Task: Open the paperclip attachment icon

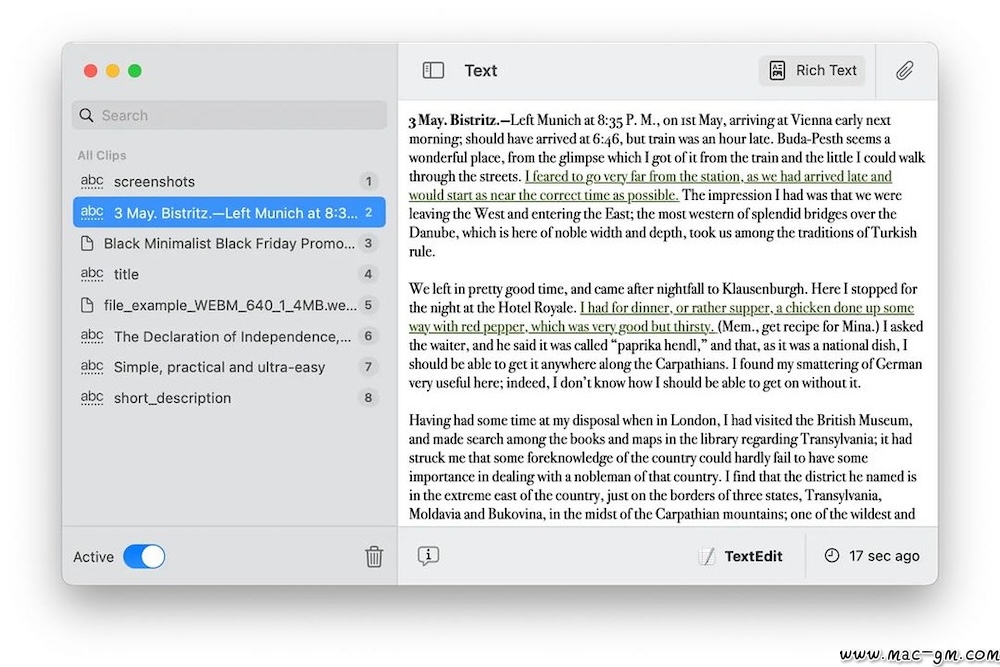Action: [x=904, y=70]
